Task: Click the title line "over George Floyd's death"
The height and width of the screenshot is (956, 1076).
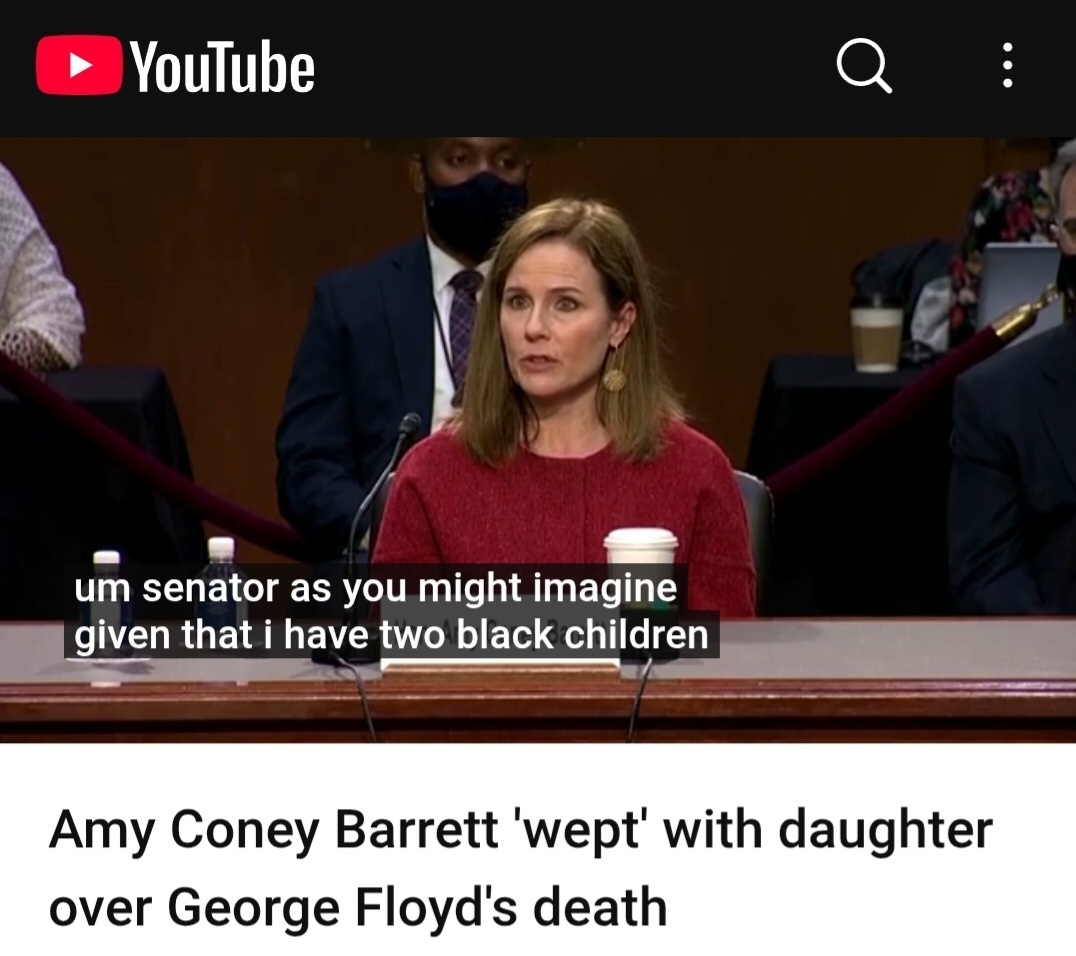Action: click(358, 907)
